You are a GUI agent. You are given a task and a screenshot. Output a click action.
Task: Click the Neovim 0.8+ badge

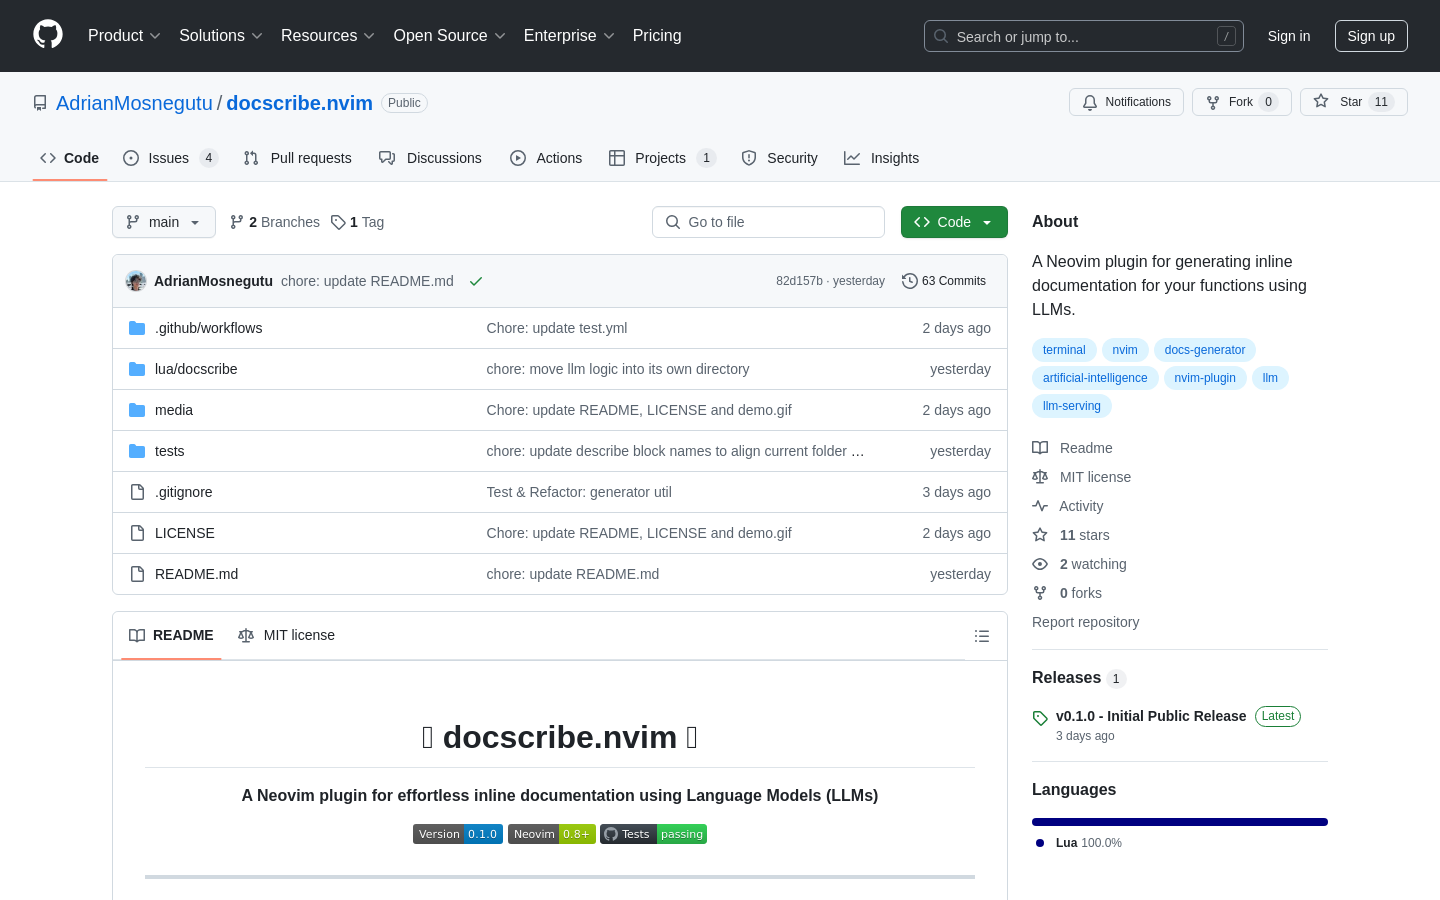pyautogui.click(x=552, y=834)
